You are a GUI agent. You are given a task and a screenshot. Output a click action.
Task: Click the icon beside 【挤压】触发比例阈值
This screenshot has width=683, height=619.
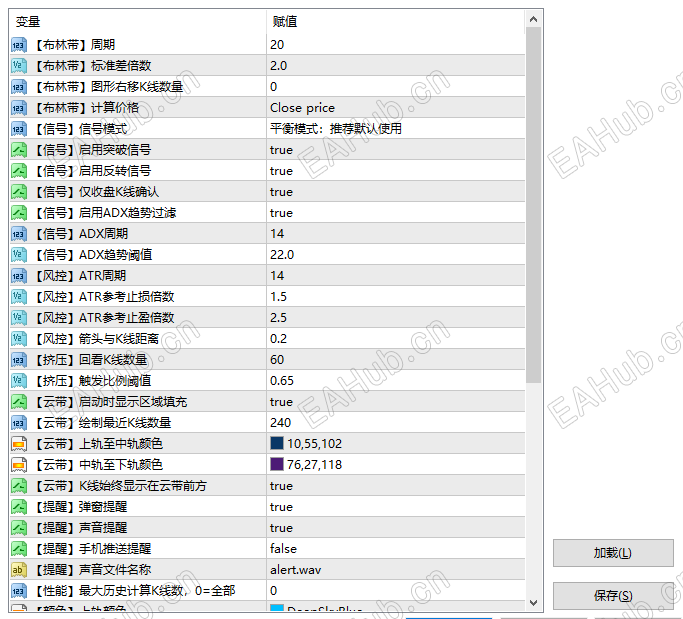tap(19, 381)
